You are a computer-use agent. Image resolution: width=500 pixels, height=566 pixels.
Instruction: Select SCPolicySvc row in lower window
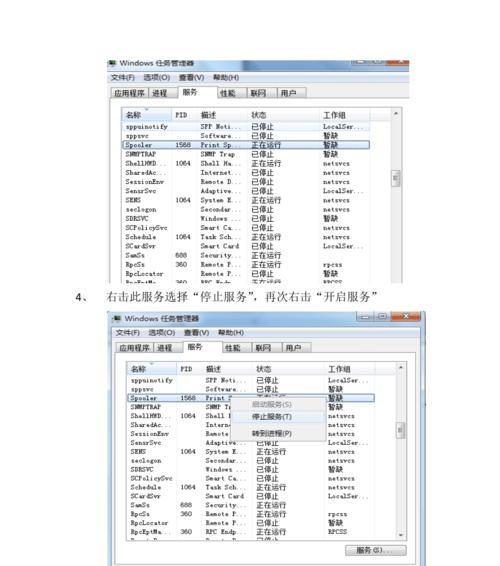[x=251, y=478]
